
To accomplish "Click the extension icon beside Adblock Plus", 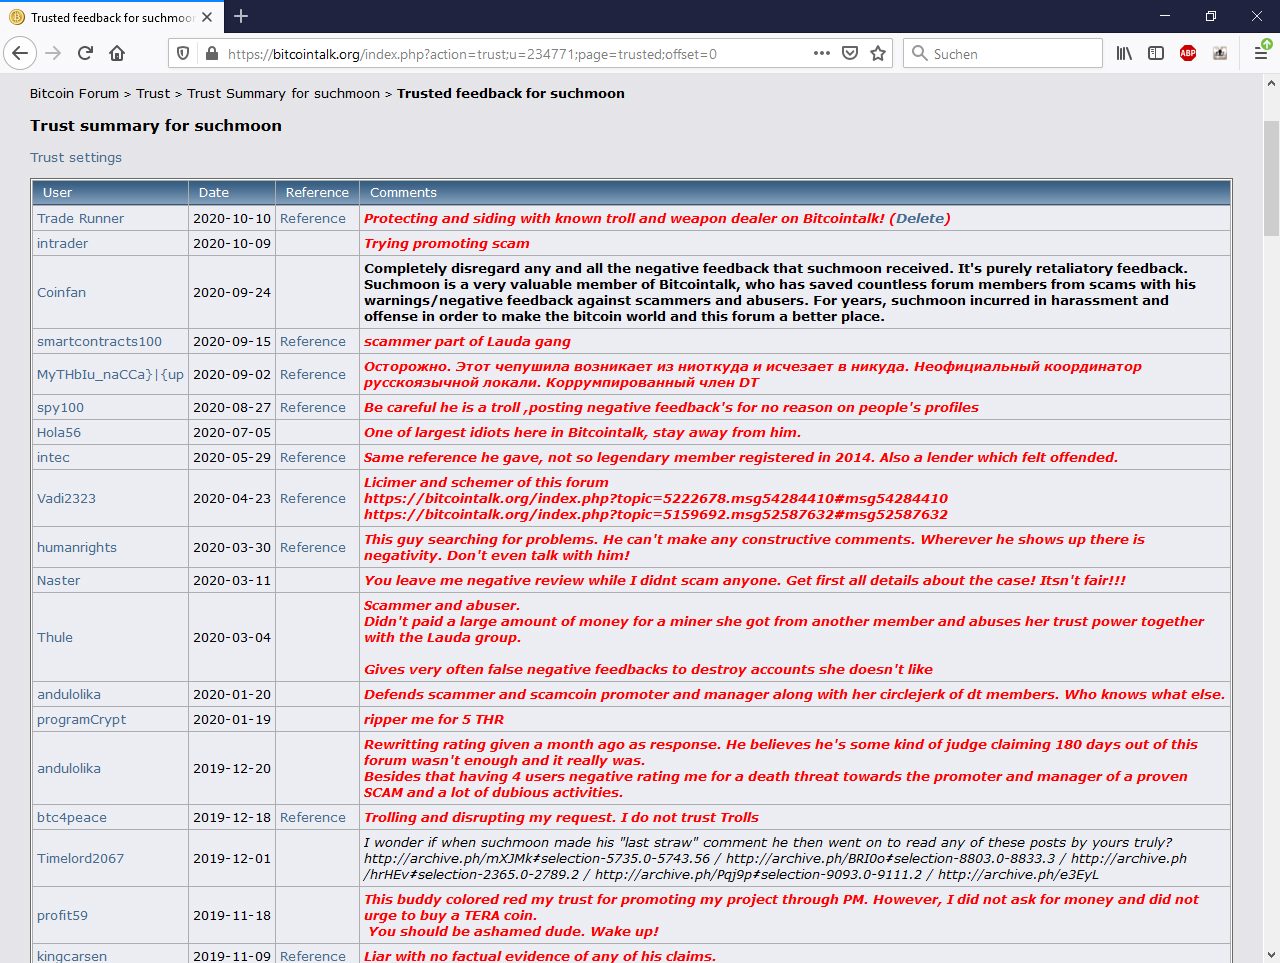I will click(1220, 53).
